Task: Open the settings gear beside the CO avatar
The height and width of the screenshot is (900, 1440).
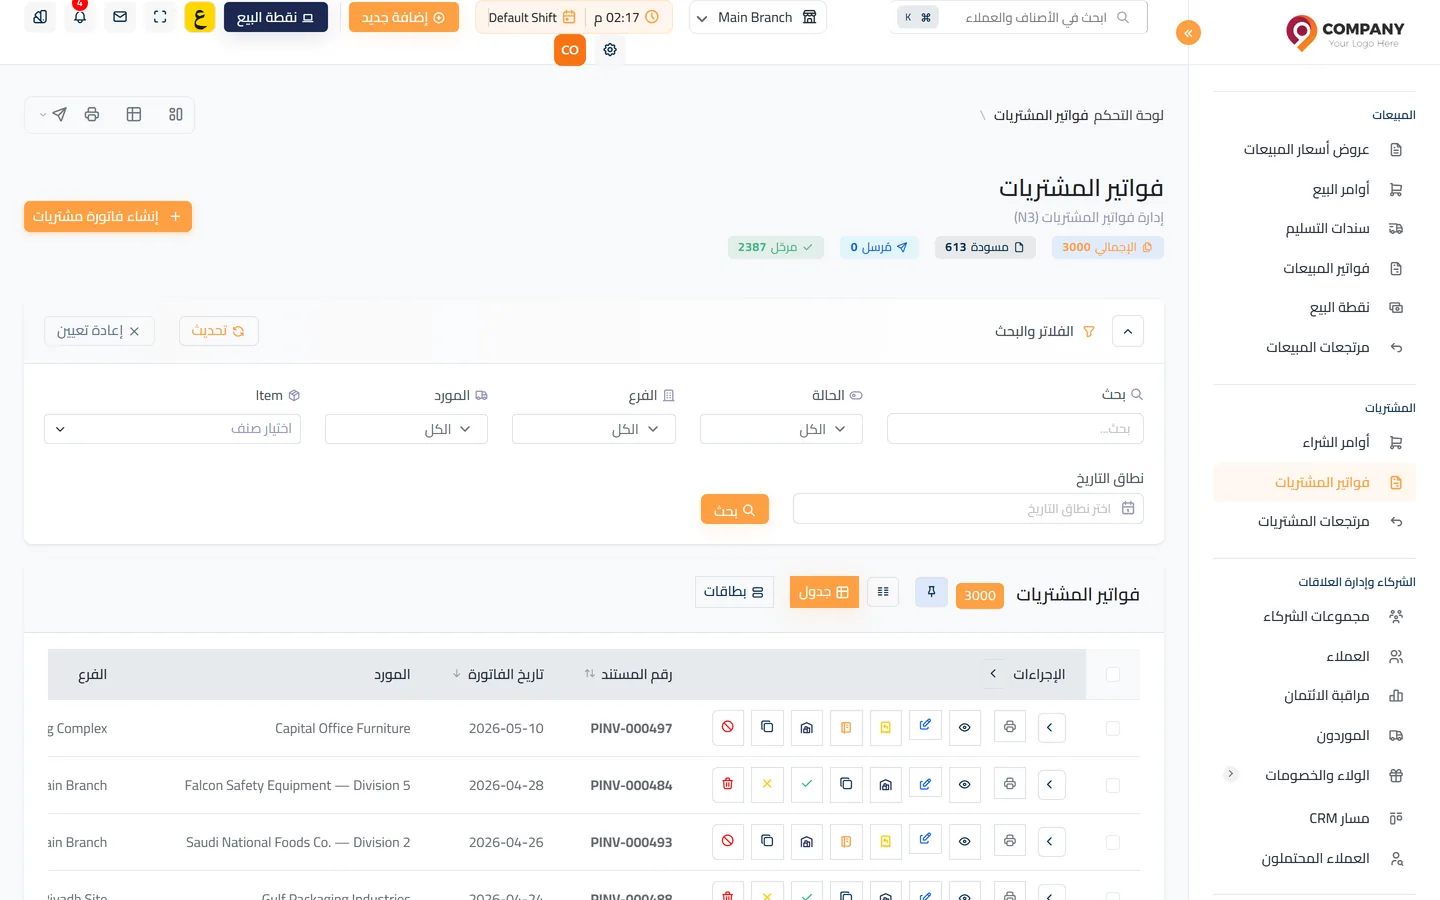Action: point(610,50)
